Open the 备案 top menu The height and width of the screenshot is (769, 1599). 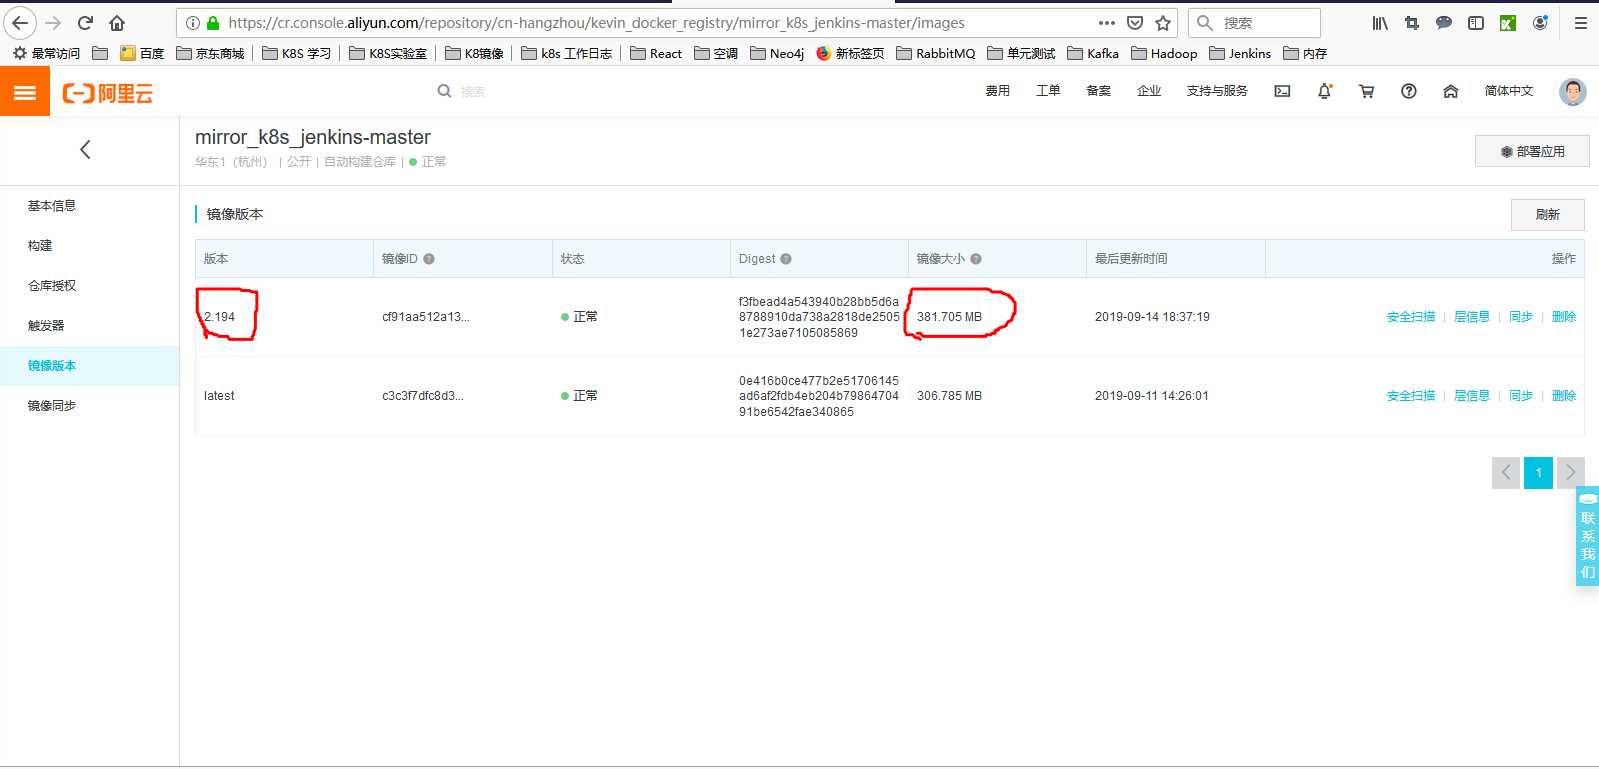pyautogui.click(x=1098, y=91)
